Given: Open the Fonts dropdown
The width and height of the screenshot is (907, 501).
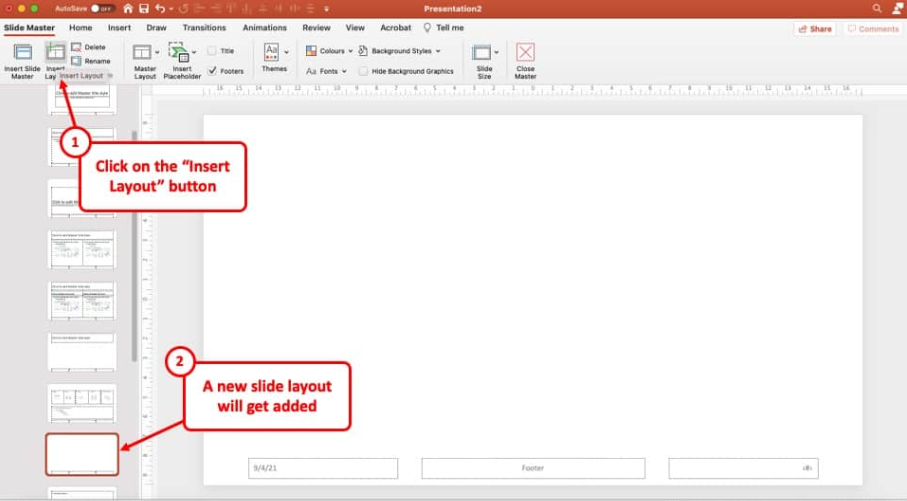Looking at the screenshot, I should pyautogui.click(x=330, y=71).
